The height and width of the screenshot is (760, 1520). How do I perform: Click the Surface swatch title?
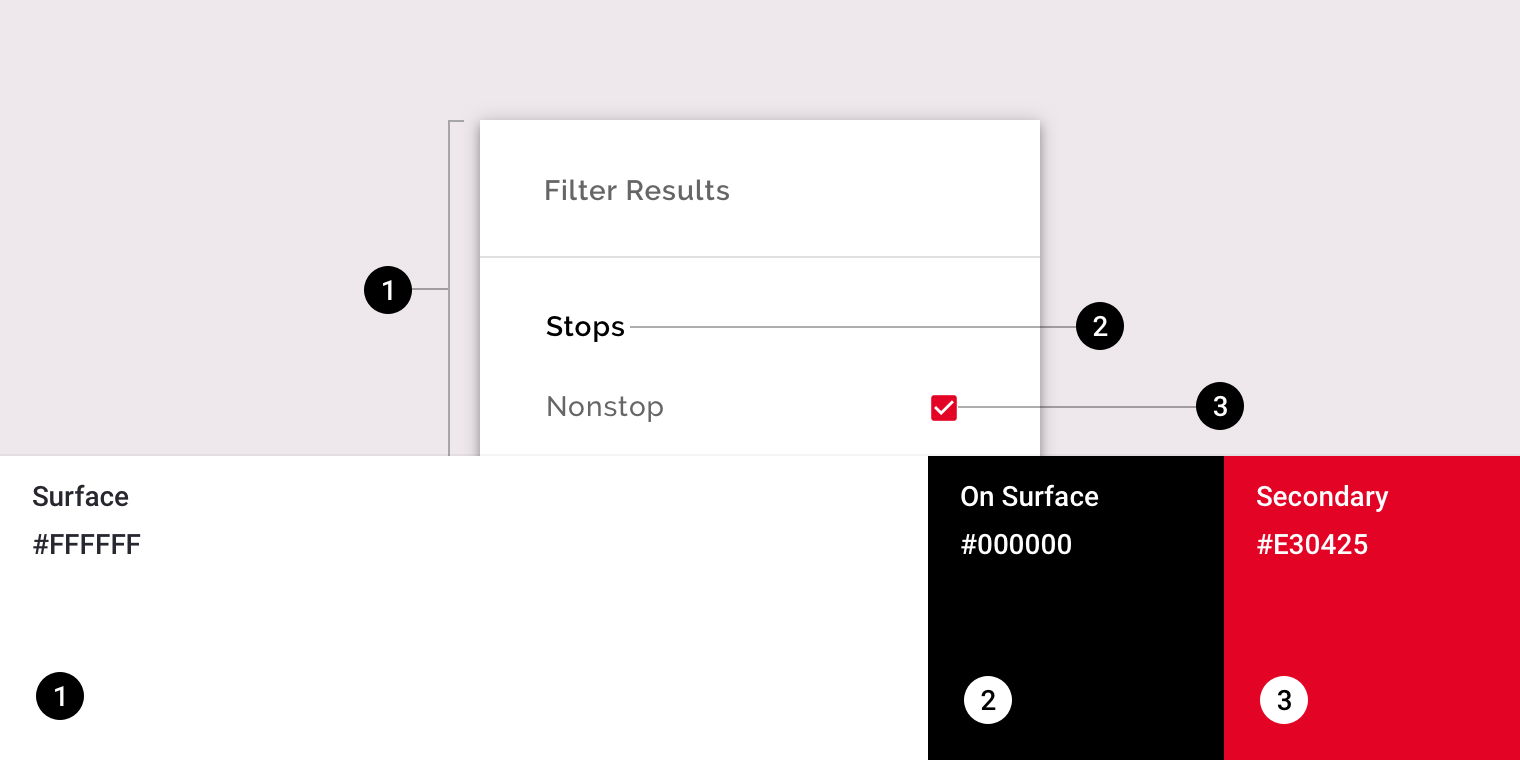click(81, 497)
